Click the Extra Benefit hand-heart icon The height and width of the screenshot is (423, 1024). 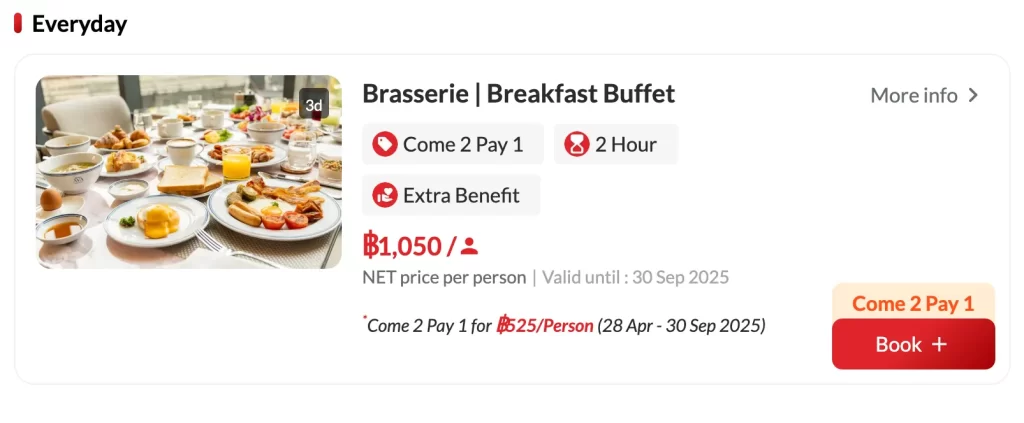click(x=385, y=195)
